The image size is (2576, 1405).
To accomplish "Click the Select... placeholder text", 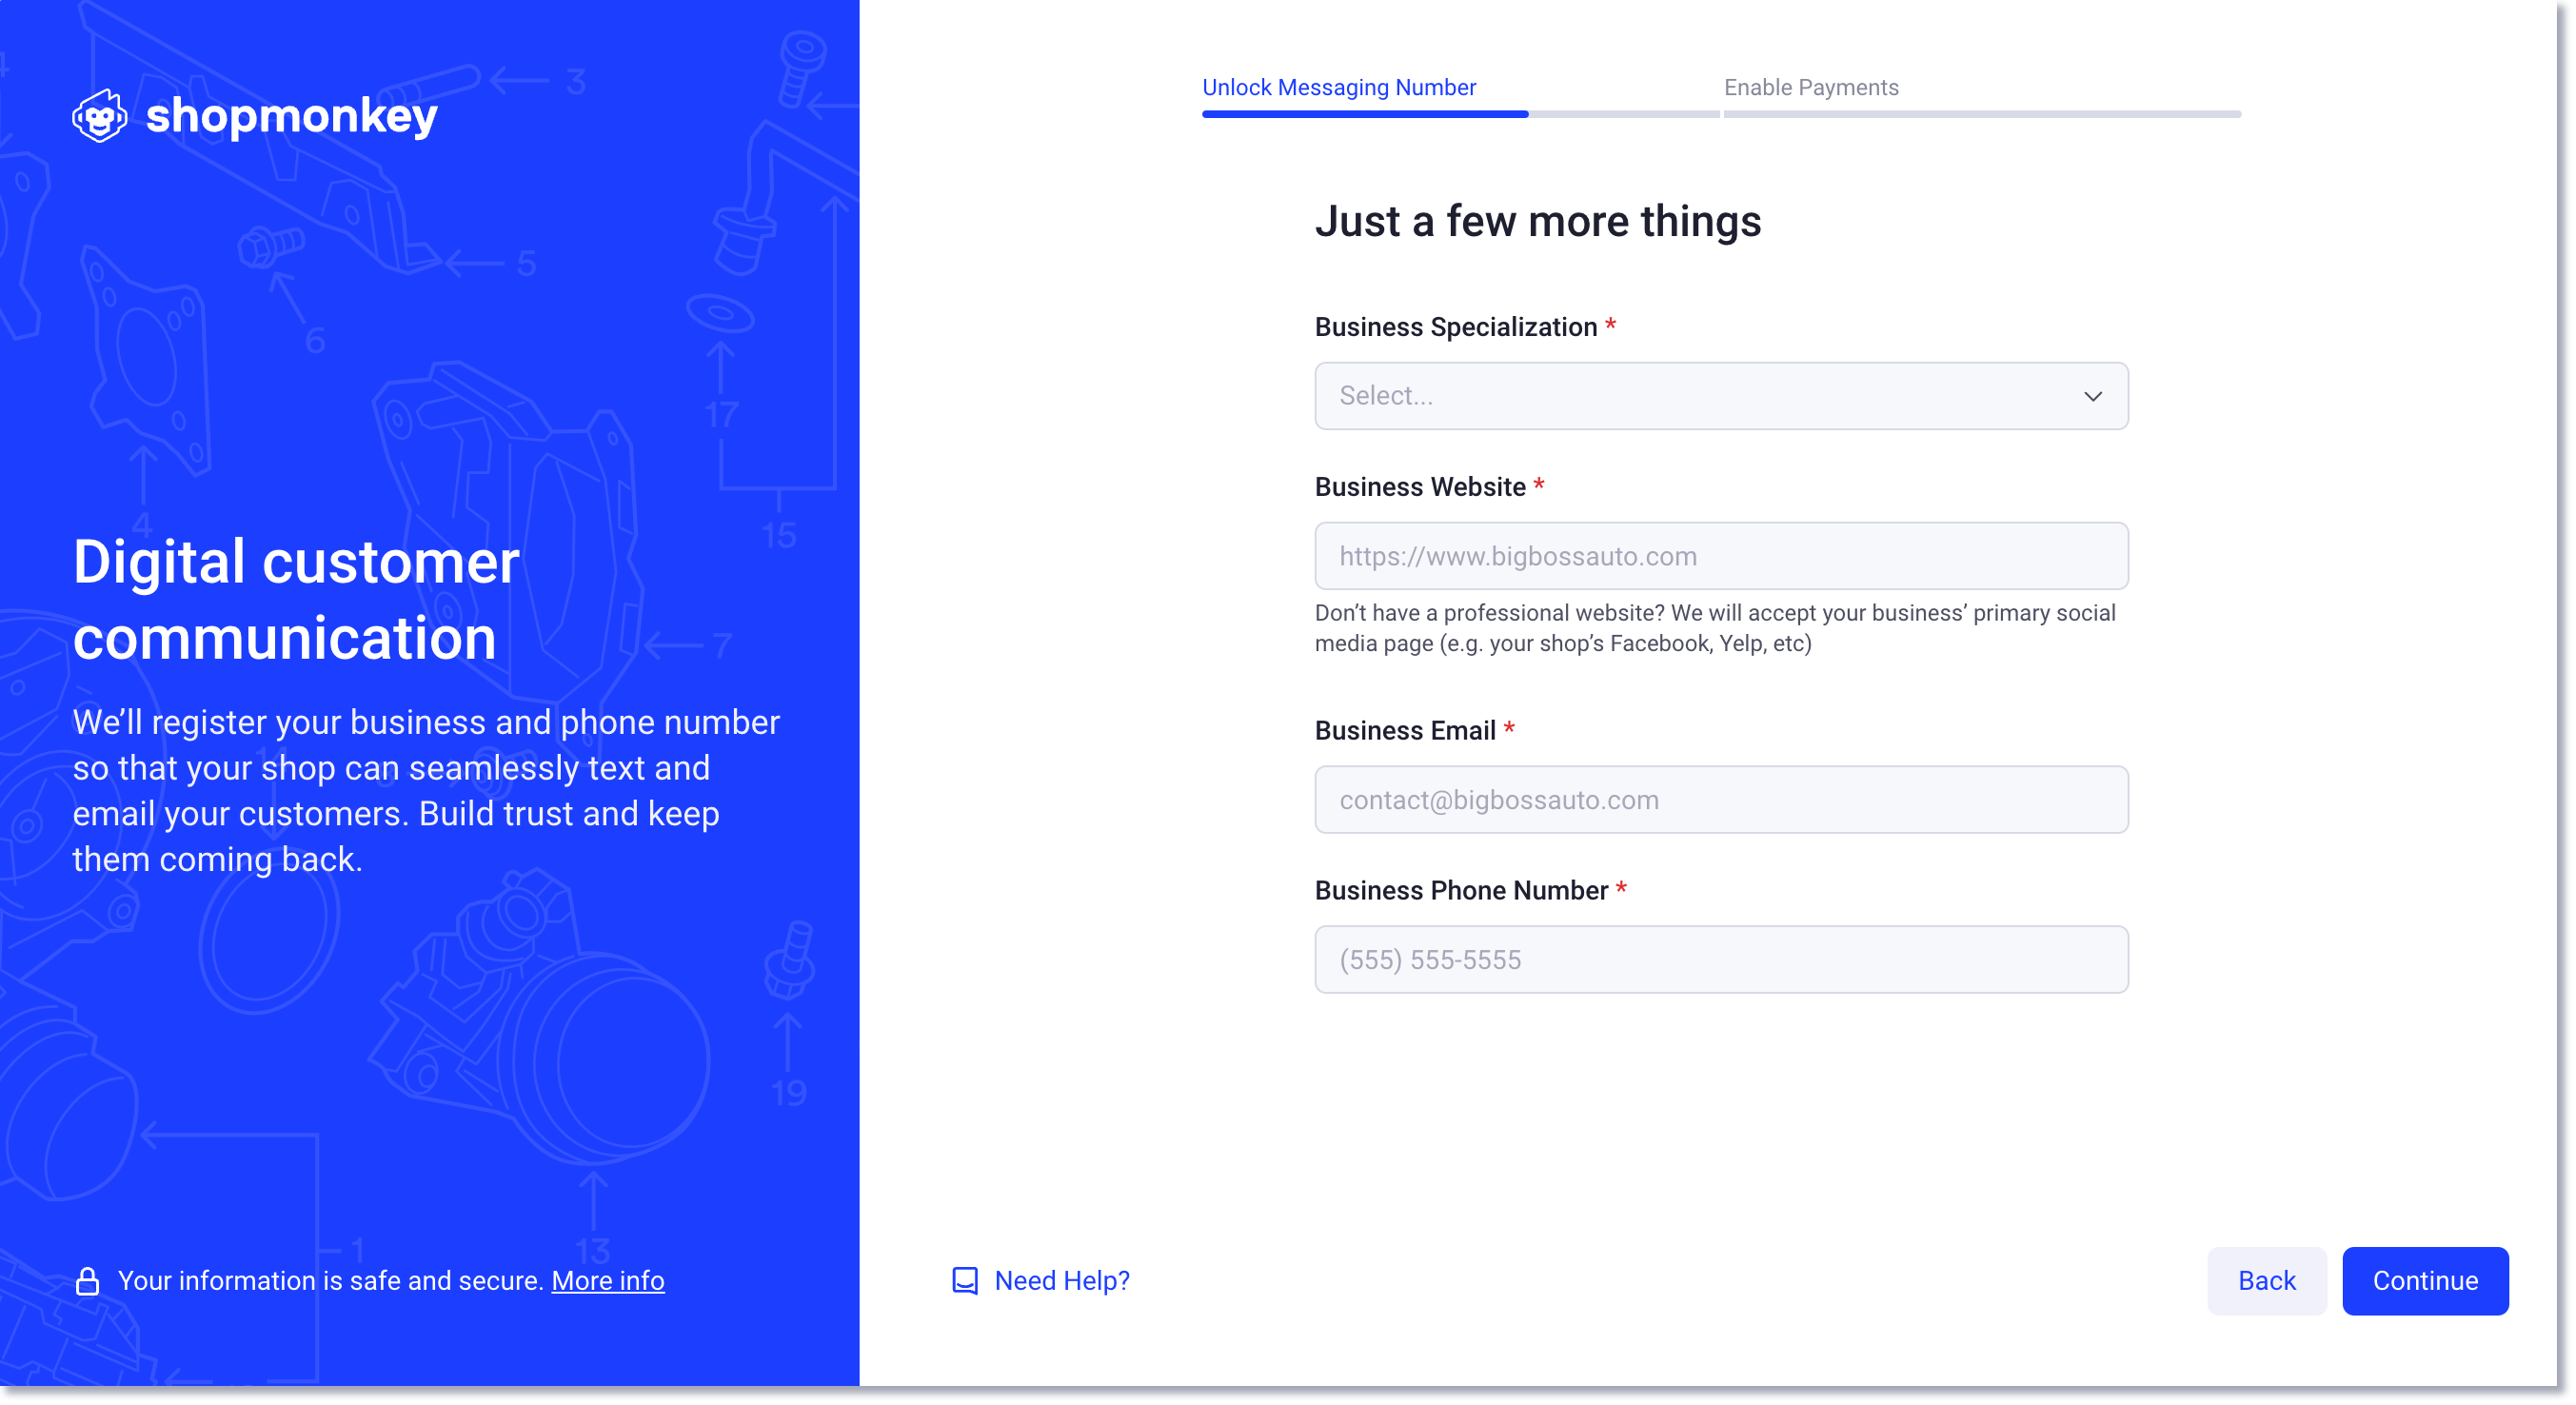I will tap(1386, 396).
